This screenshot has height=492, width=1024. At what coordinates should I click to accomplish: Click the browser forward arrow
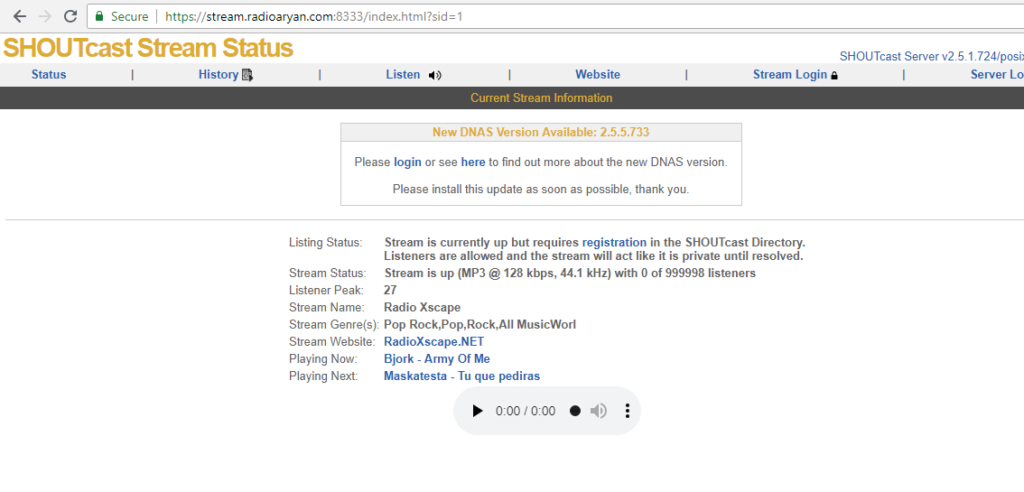click(x=45, y=17)
